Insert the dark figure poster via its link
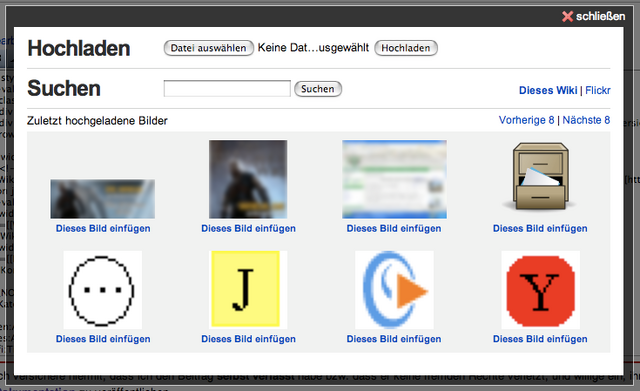This screenshot has width=640, height=391. coord(248,228)
